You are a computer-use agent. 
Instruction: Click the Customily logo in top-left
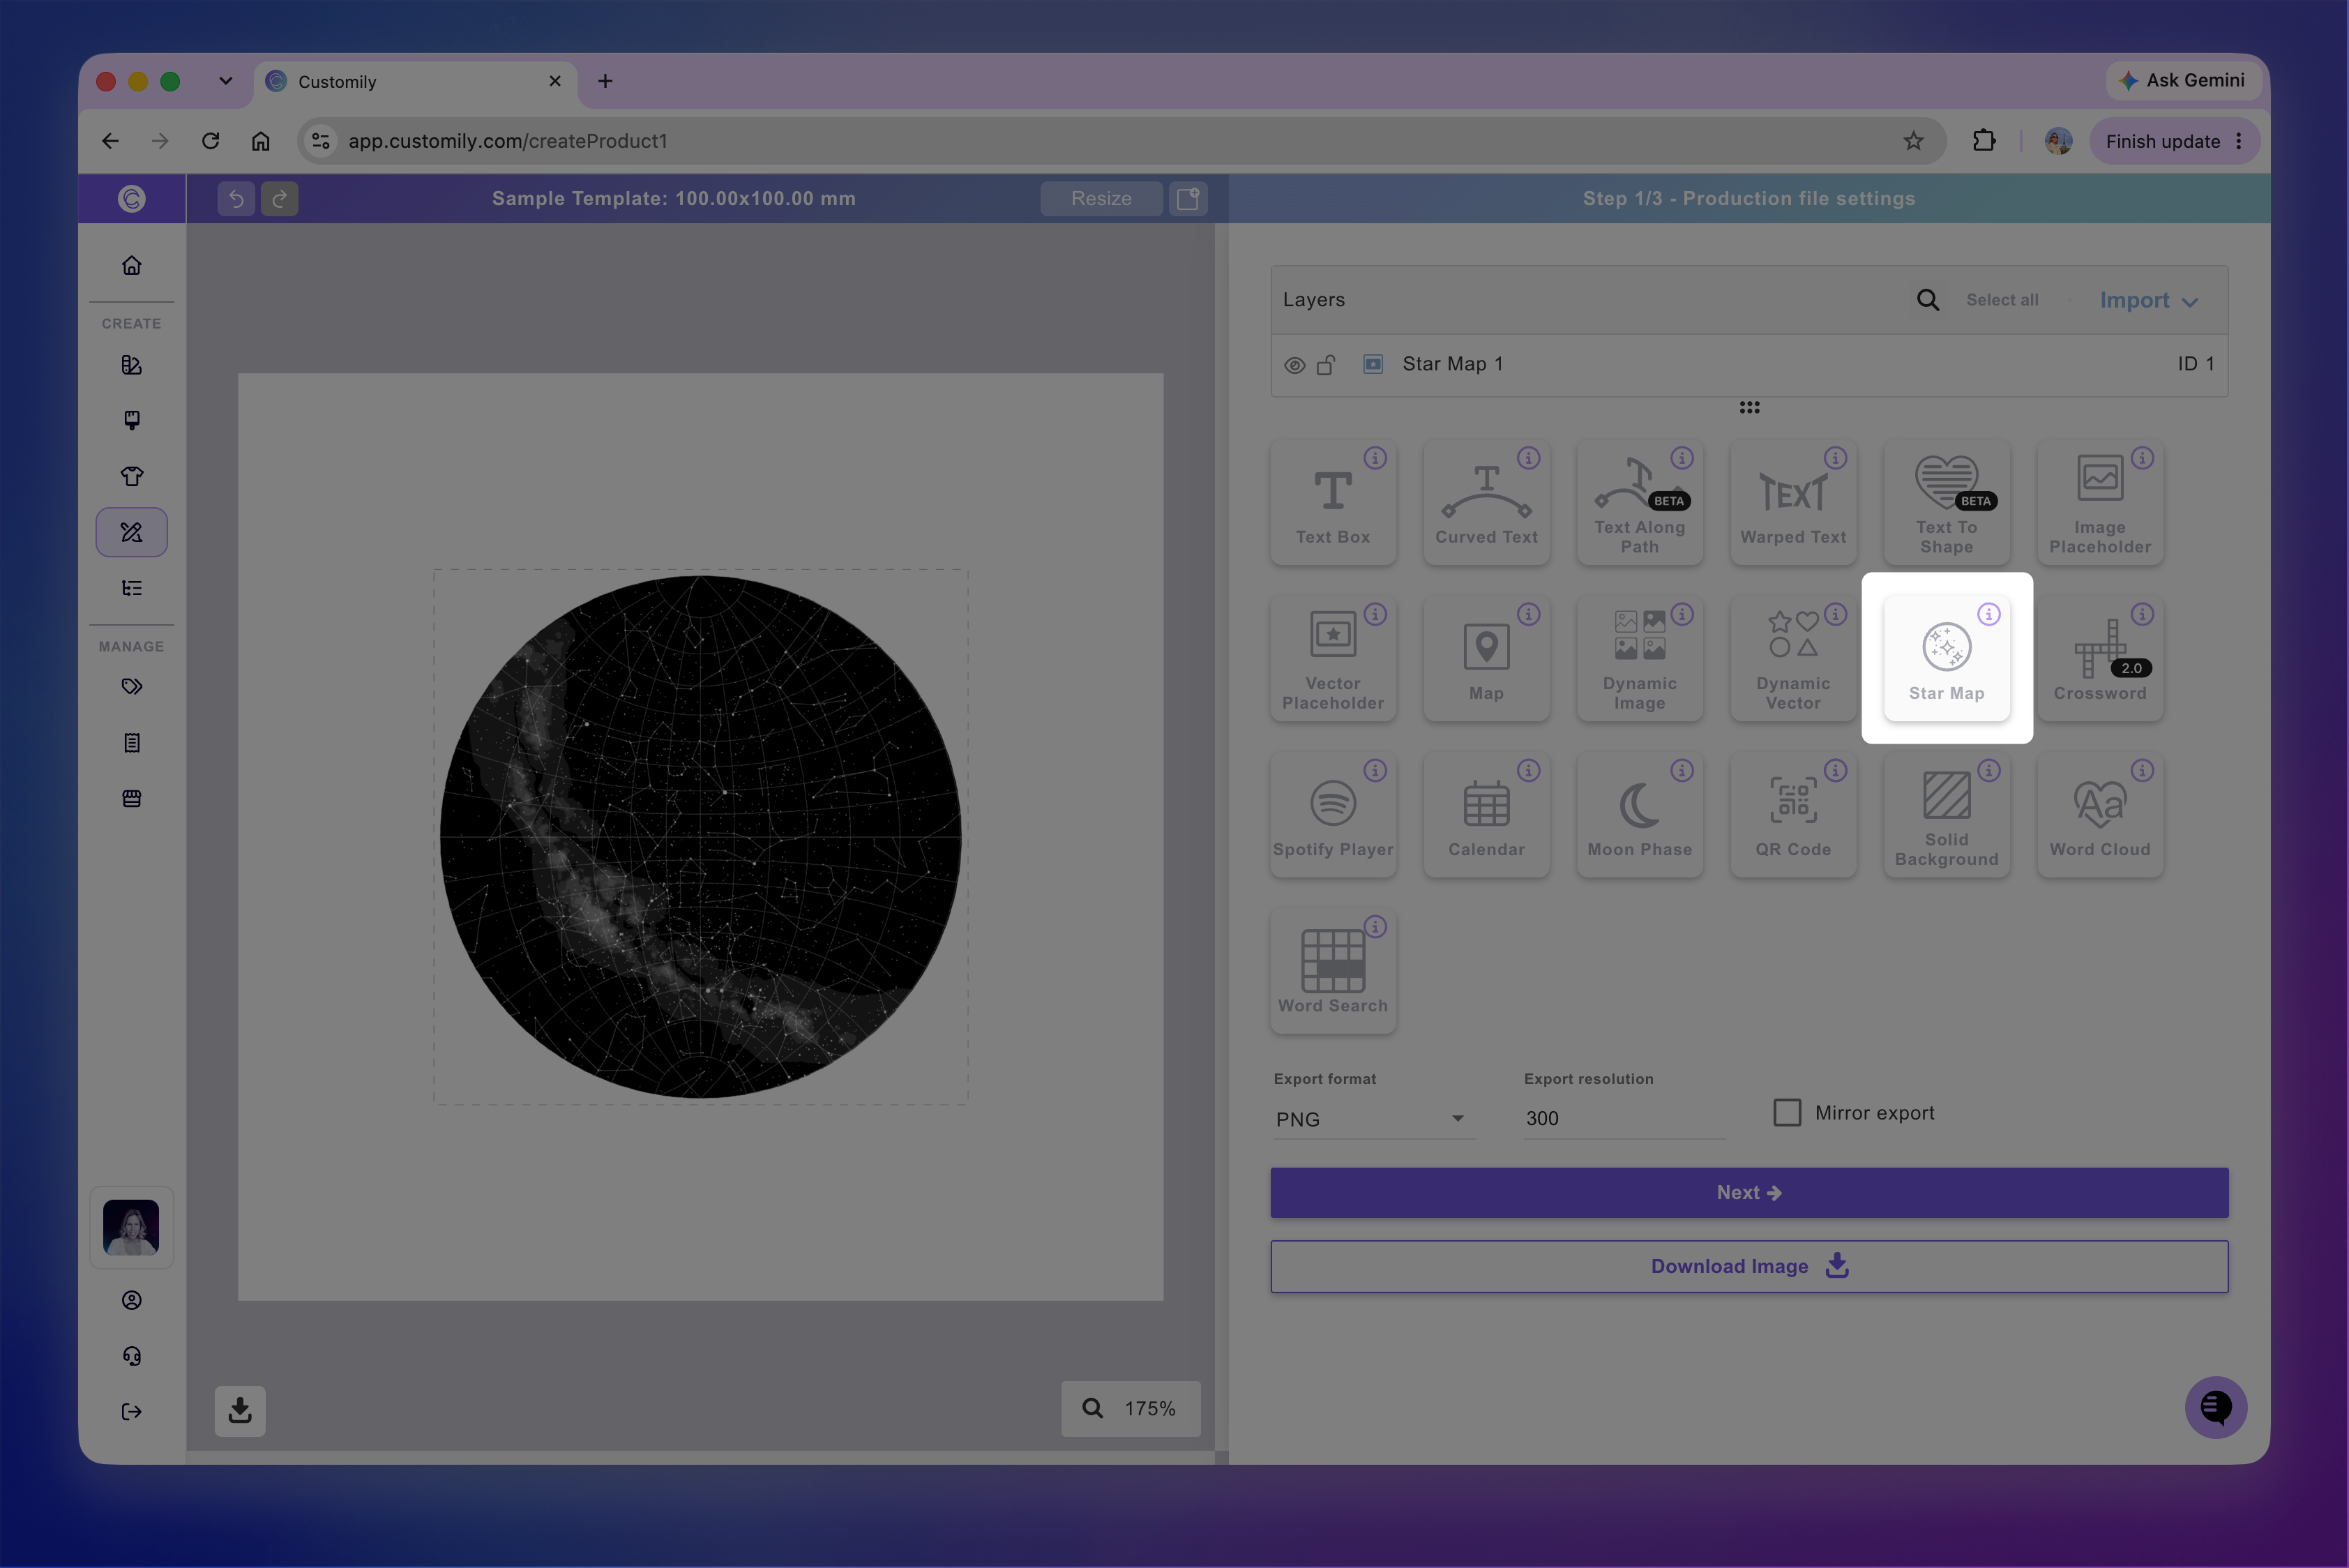[x=131, y=198]
